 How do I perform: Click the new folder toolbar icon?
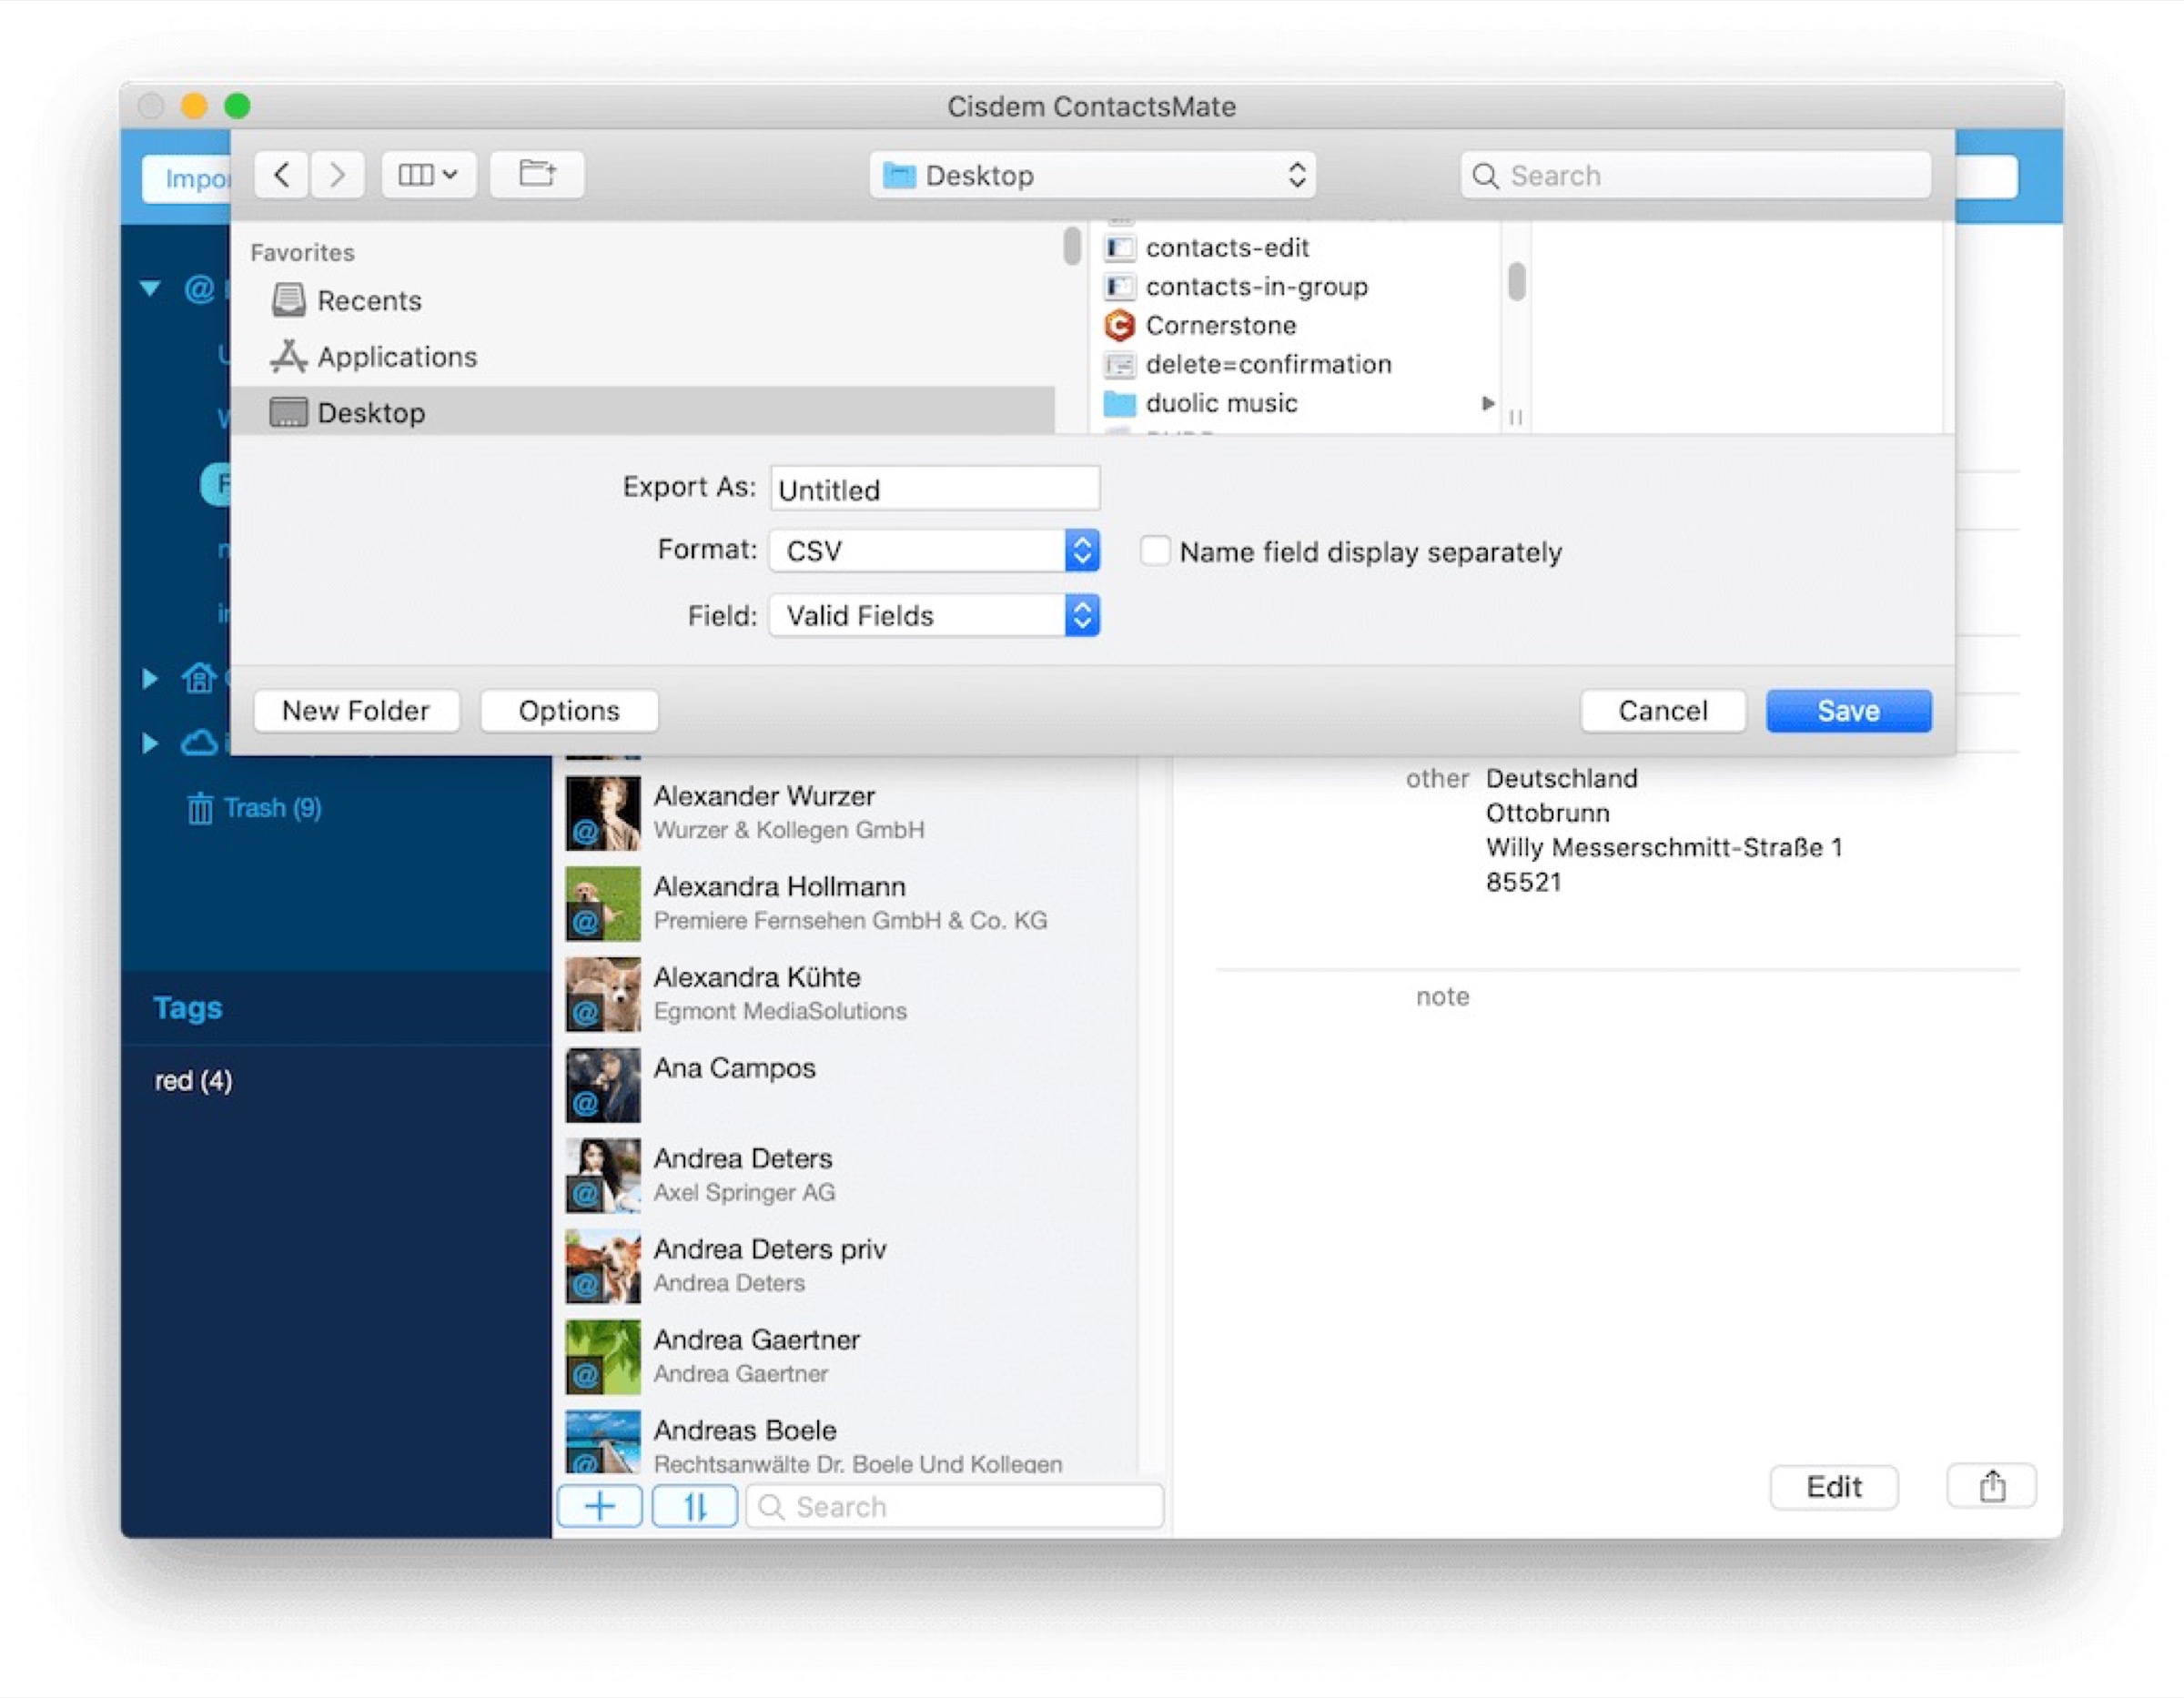(x=537, y=175)
